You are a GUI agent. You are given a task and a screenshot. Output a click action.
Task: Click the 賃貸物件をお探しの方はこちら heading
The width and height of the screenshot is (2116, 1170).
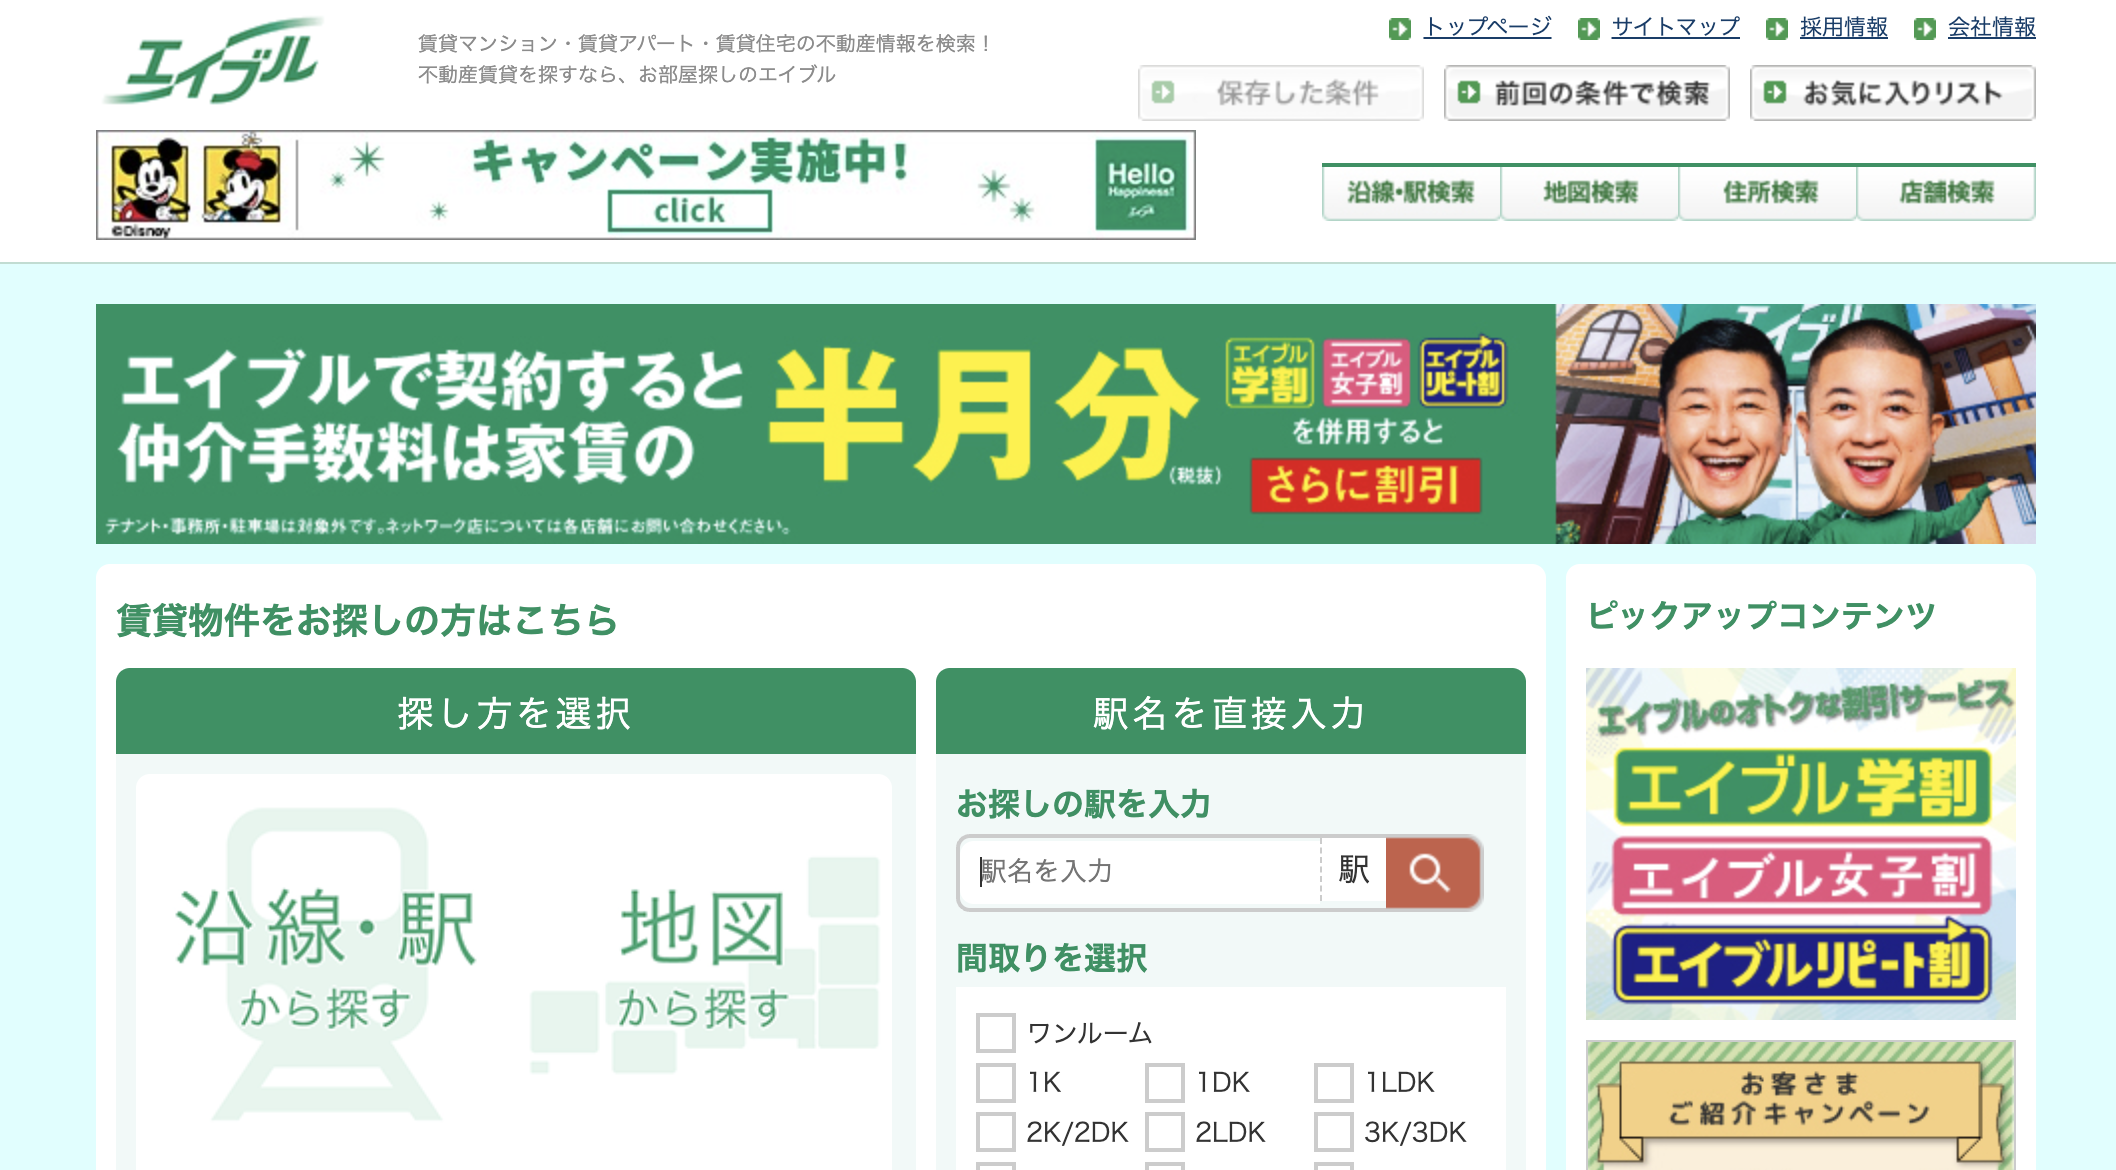point(367,620)
